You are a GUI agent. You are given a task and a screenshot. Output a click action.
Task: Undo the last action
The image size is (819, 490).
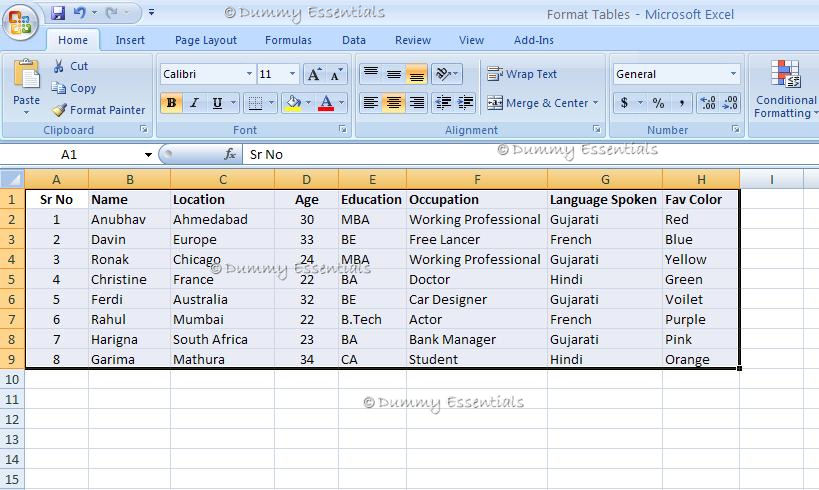click(80, 12)
